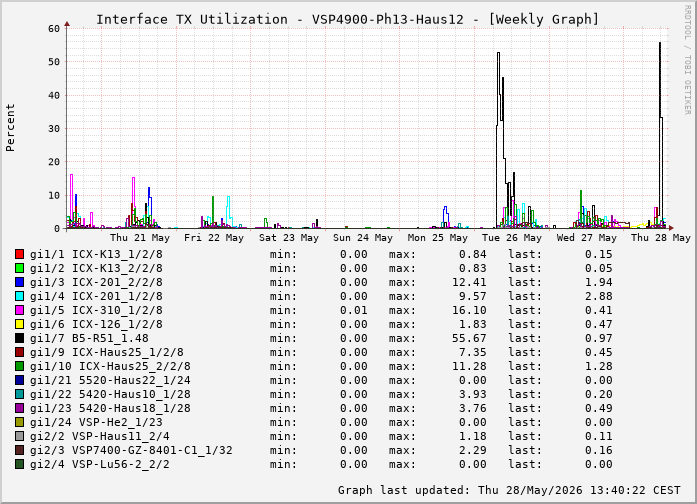This screenshot has width=697, height=504.
Task: Select legend label gi1/10 ICX-Haus25_2/2/8
Action: coord(111,366)
